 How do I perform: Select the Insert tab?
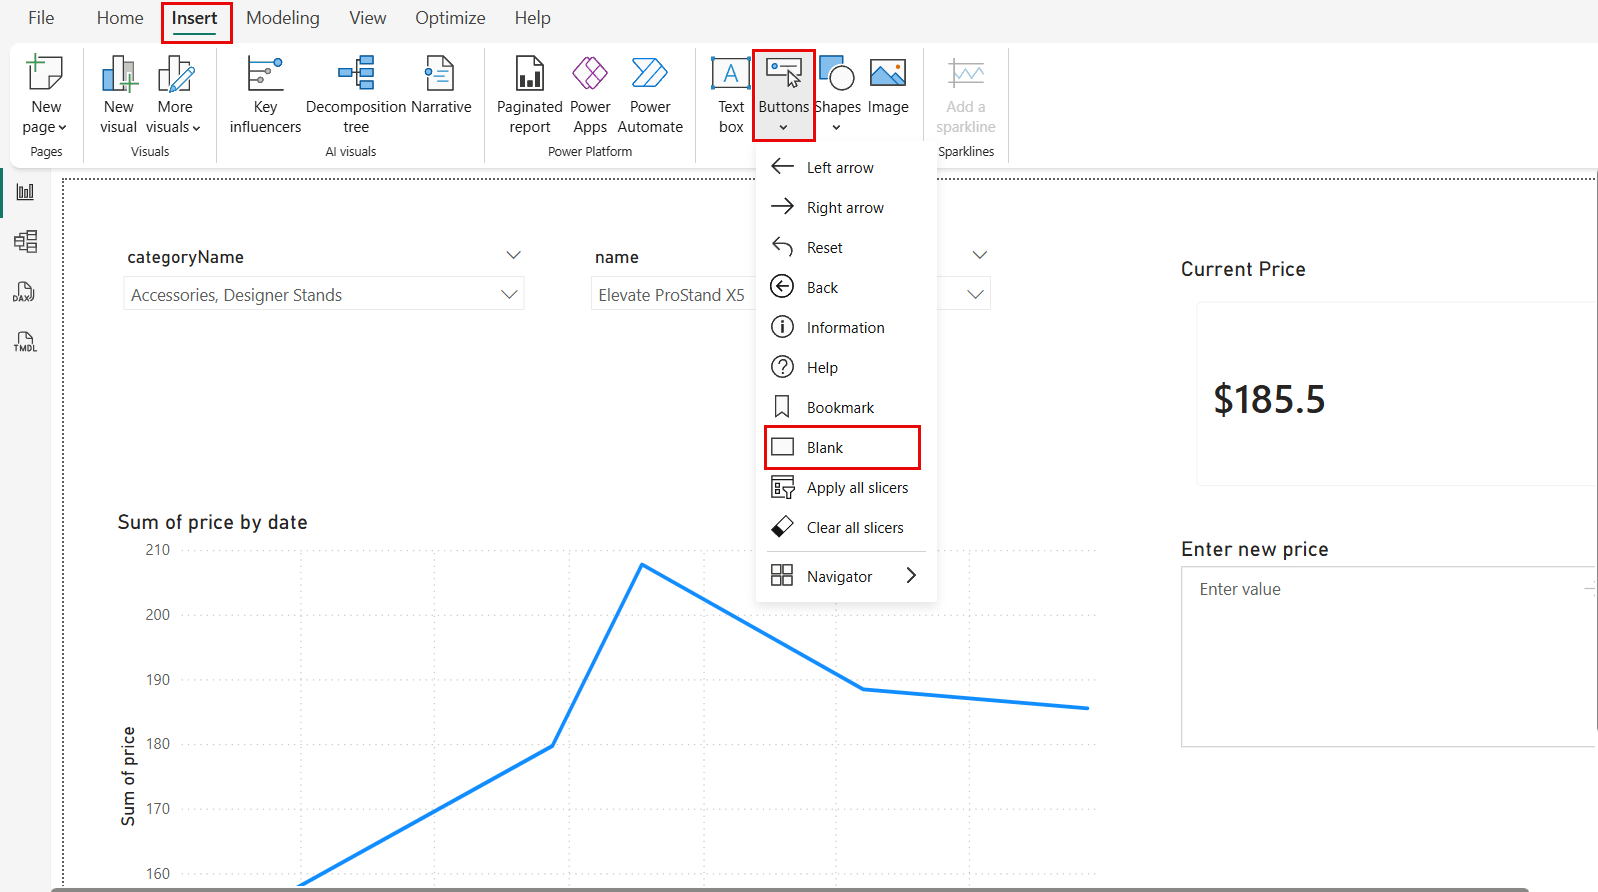(195, 18)
